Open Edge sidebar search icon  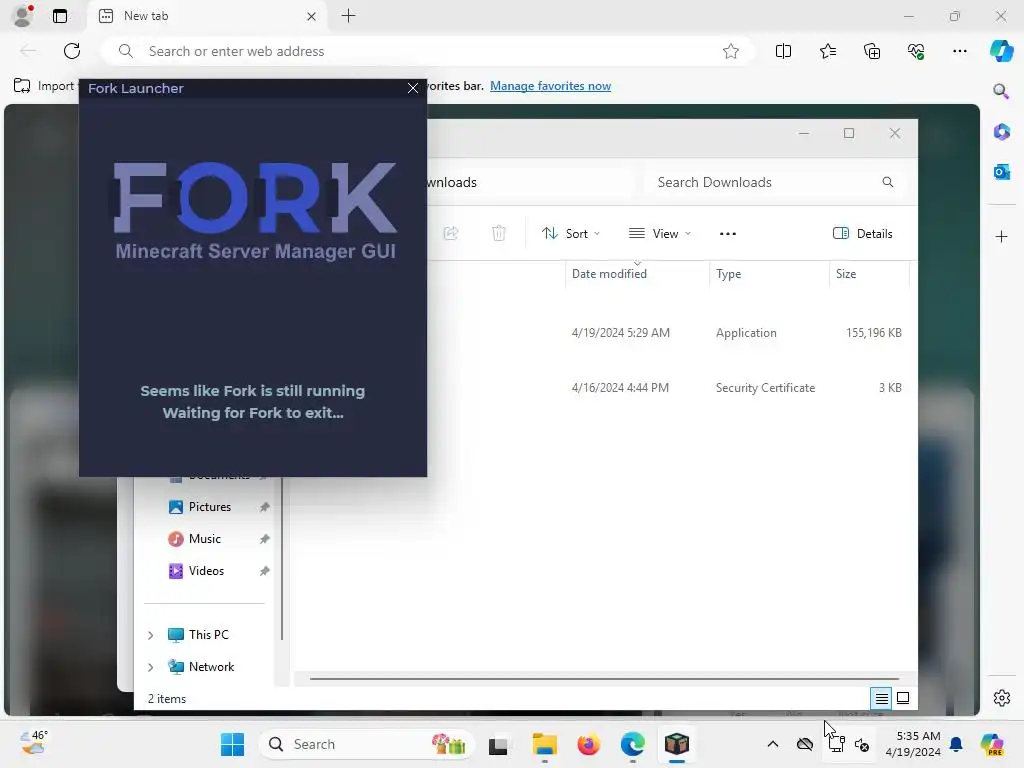[1001, 91]
